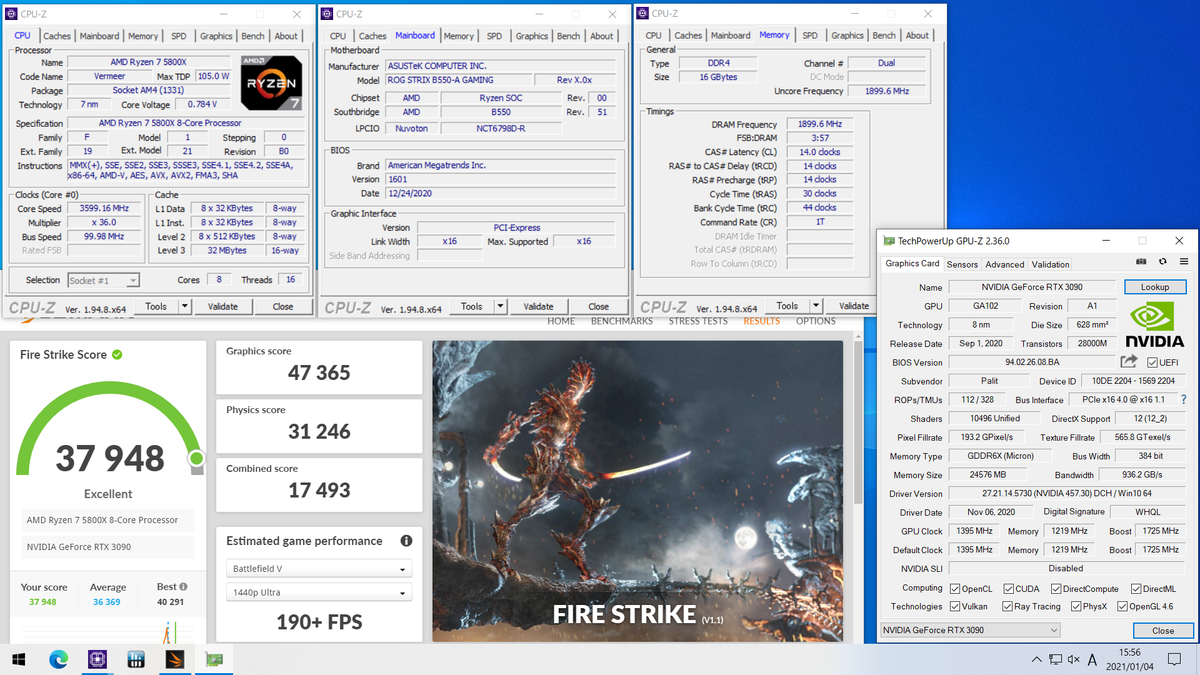Toggle the UEFI checkbox in GPU-Z

(x=1152, y=362)
